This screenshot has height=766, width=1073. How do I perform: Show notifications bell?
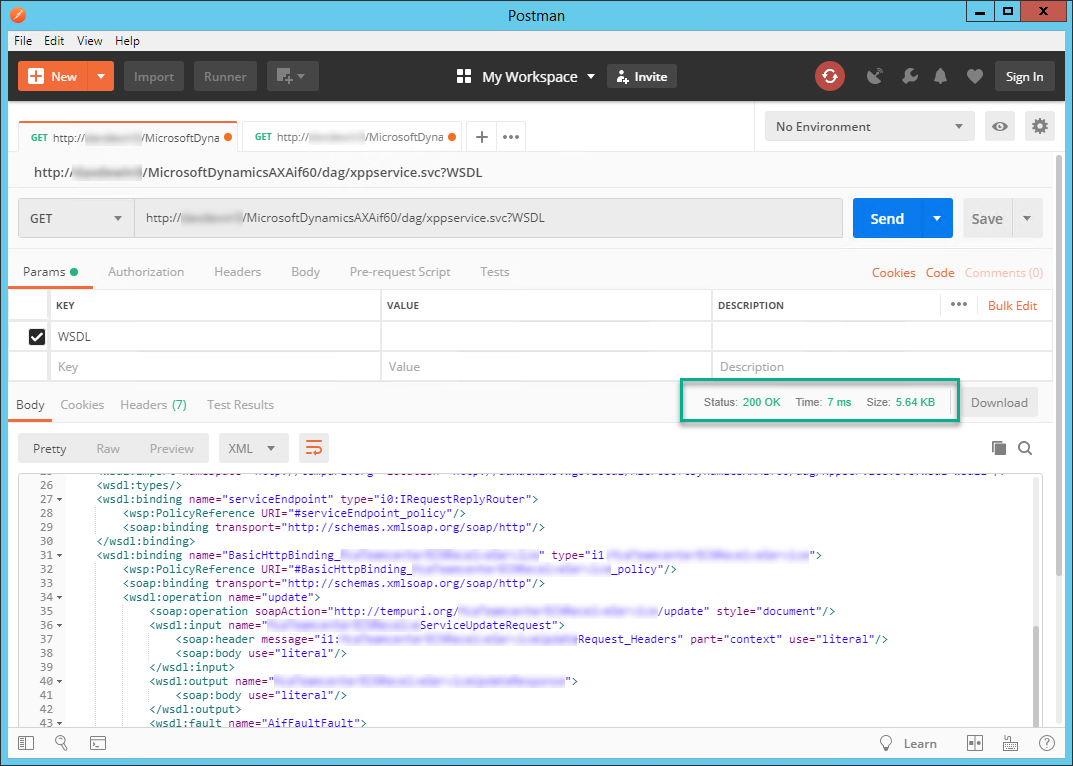tap(941, 76)
